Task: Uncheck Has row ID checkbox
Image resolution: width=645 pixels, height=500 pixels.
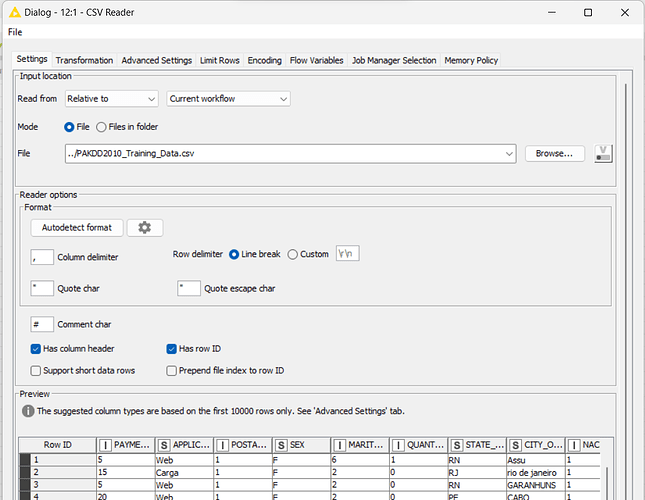Action: (172, 349)
